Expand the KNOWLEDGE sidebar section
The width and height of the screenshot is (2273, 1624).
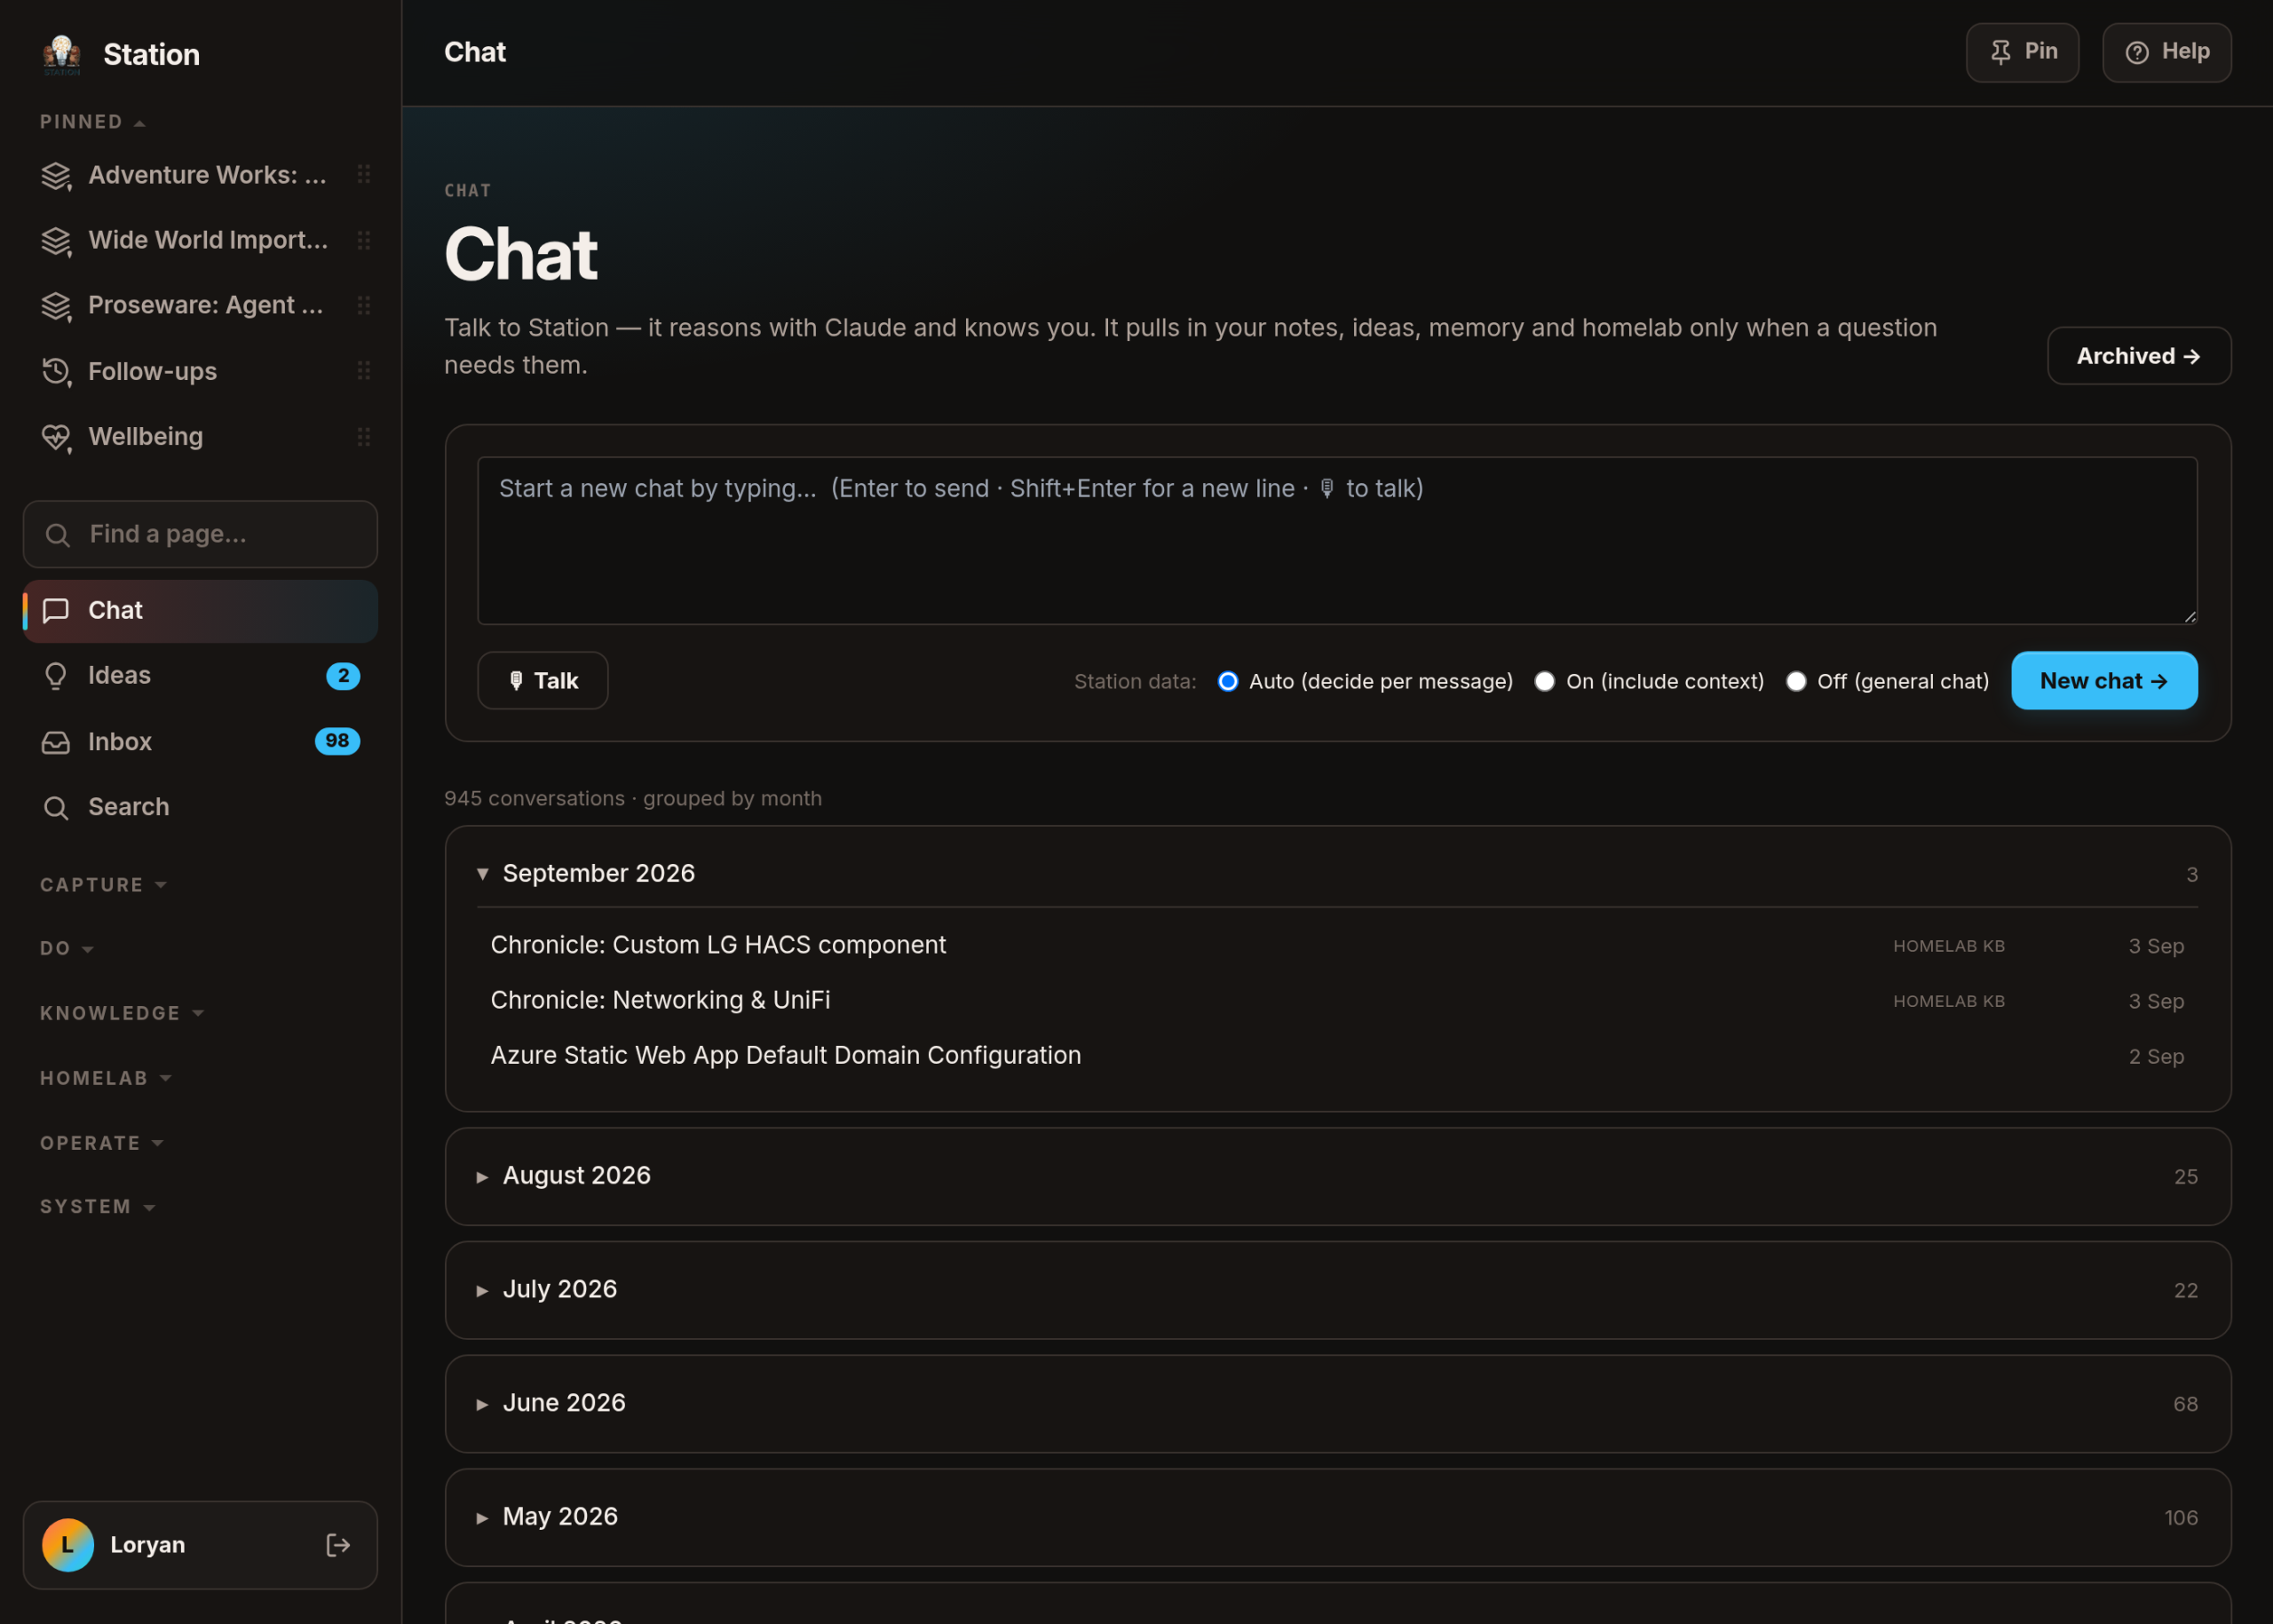[x=122, y=1013]
